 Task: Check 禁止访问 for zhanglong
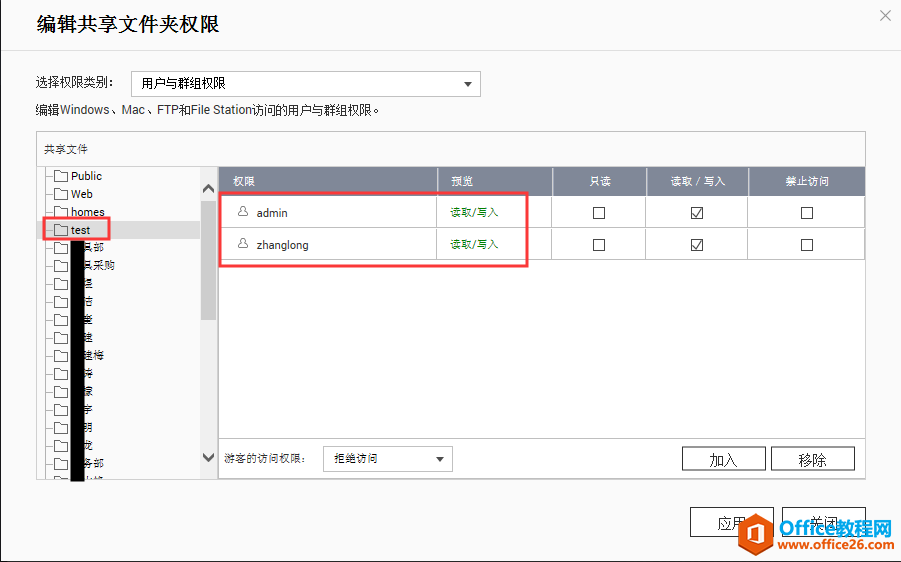coord(807,245)
